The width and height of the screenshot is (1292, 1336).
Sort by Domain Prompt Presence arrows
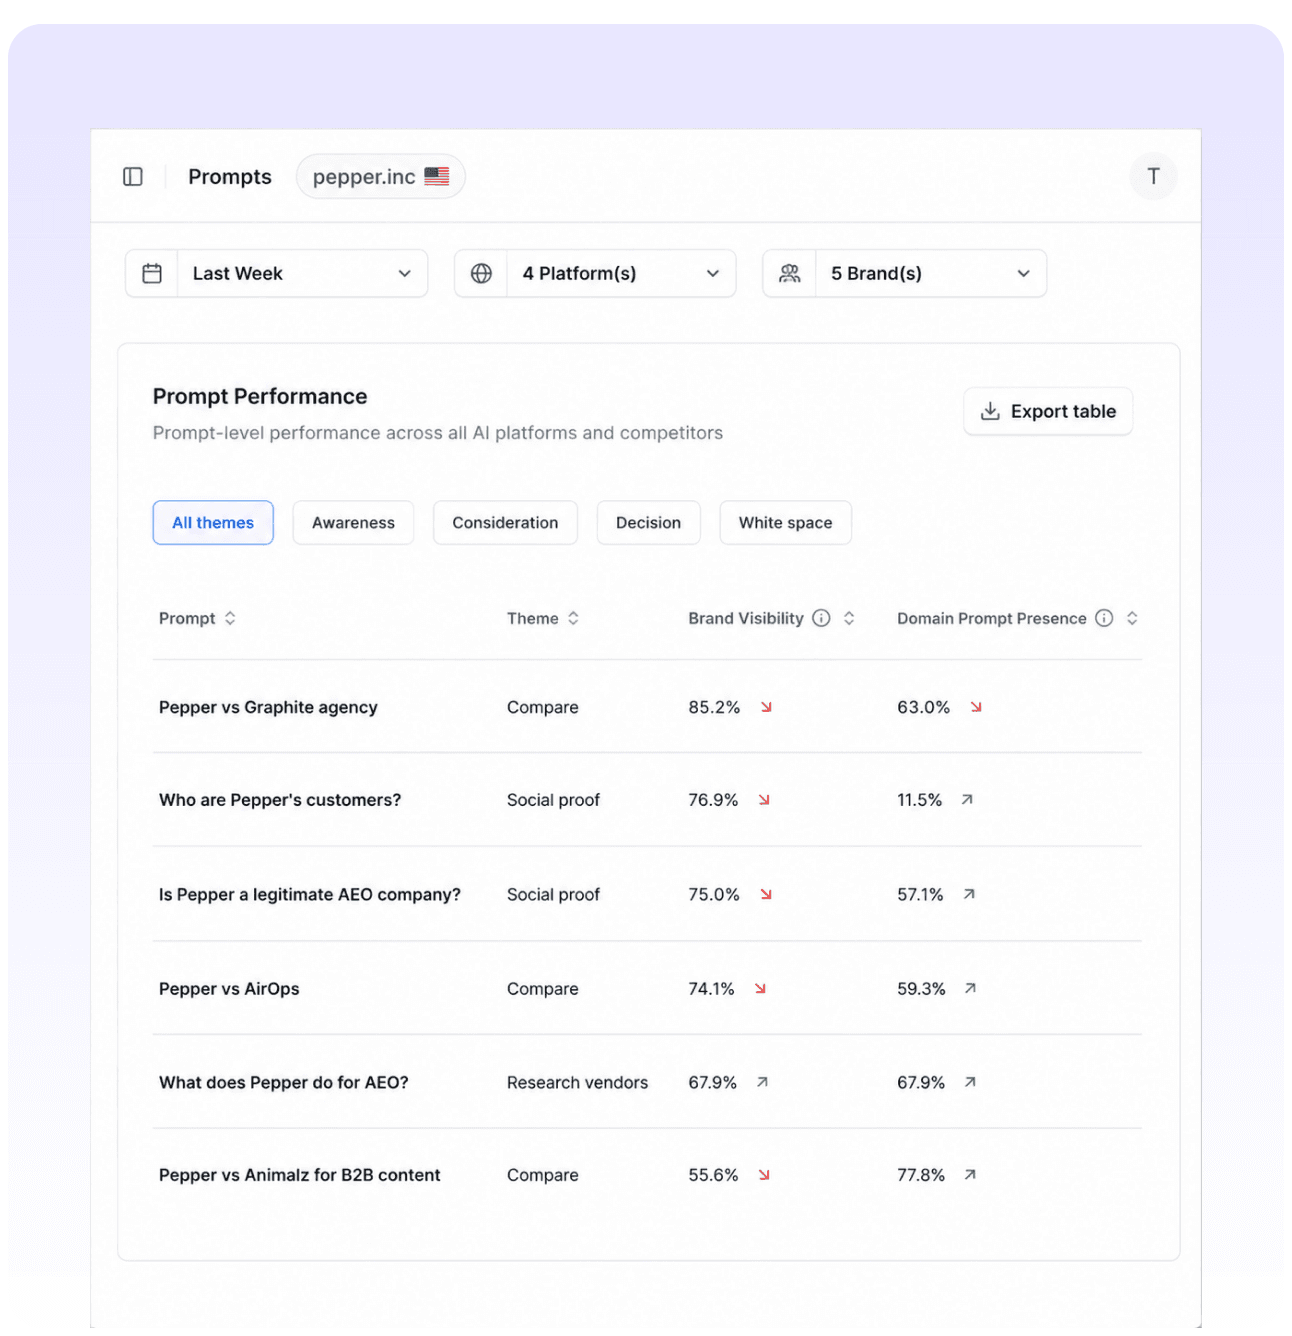(x=1132, y=618)
